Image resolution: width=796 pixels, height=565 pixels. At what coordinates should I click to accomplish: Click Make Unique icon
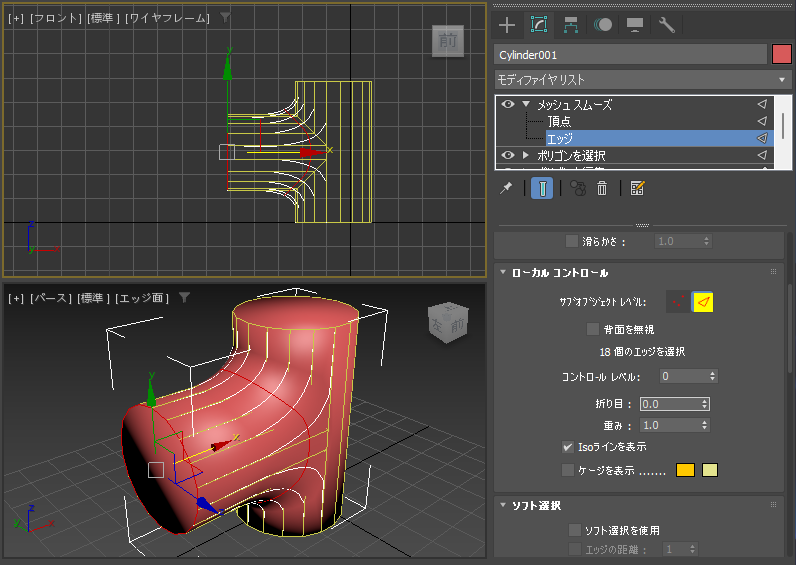tap(578, 188)
